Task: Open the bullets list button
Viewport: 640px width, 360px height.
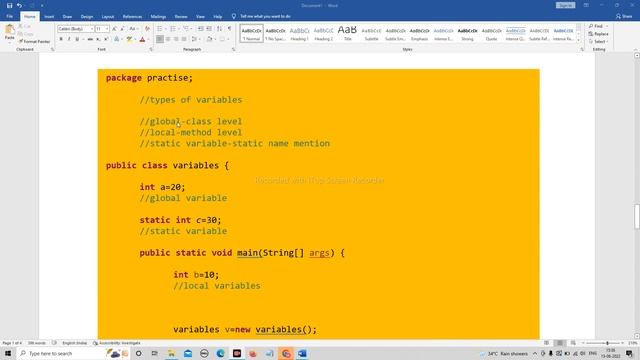Action: (161, 29)
